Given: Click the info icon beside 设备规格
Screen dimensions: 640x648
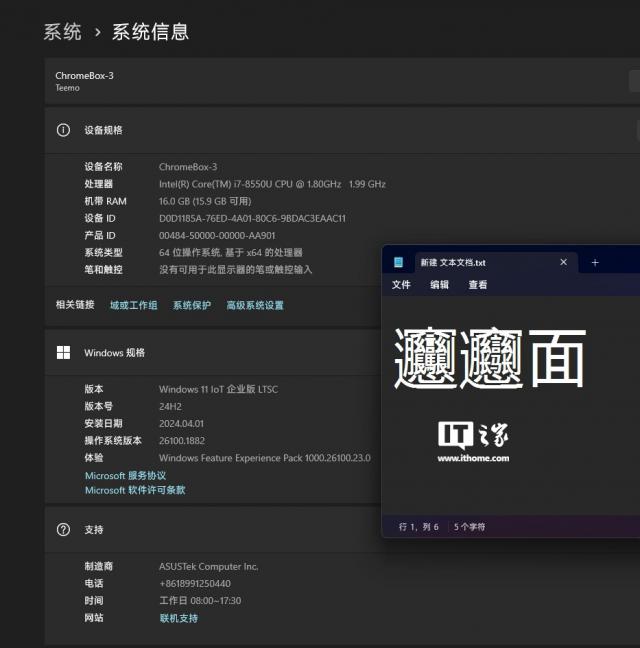Looking at the screenshot, I should coord(63,130).
